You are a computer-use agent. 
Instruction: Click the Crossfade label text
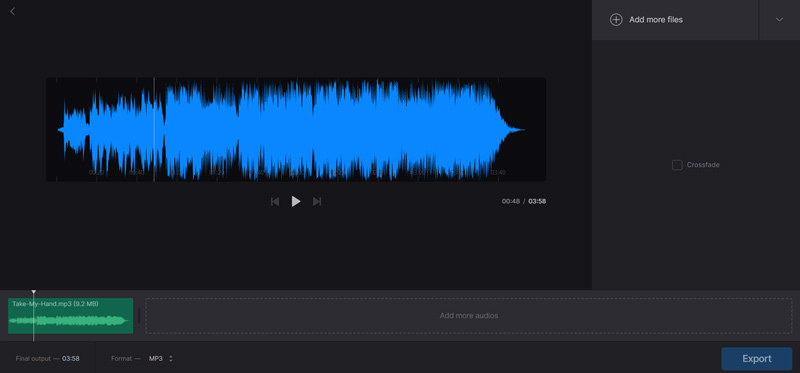(703, 165)
